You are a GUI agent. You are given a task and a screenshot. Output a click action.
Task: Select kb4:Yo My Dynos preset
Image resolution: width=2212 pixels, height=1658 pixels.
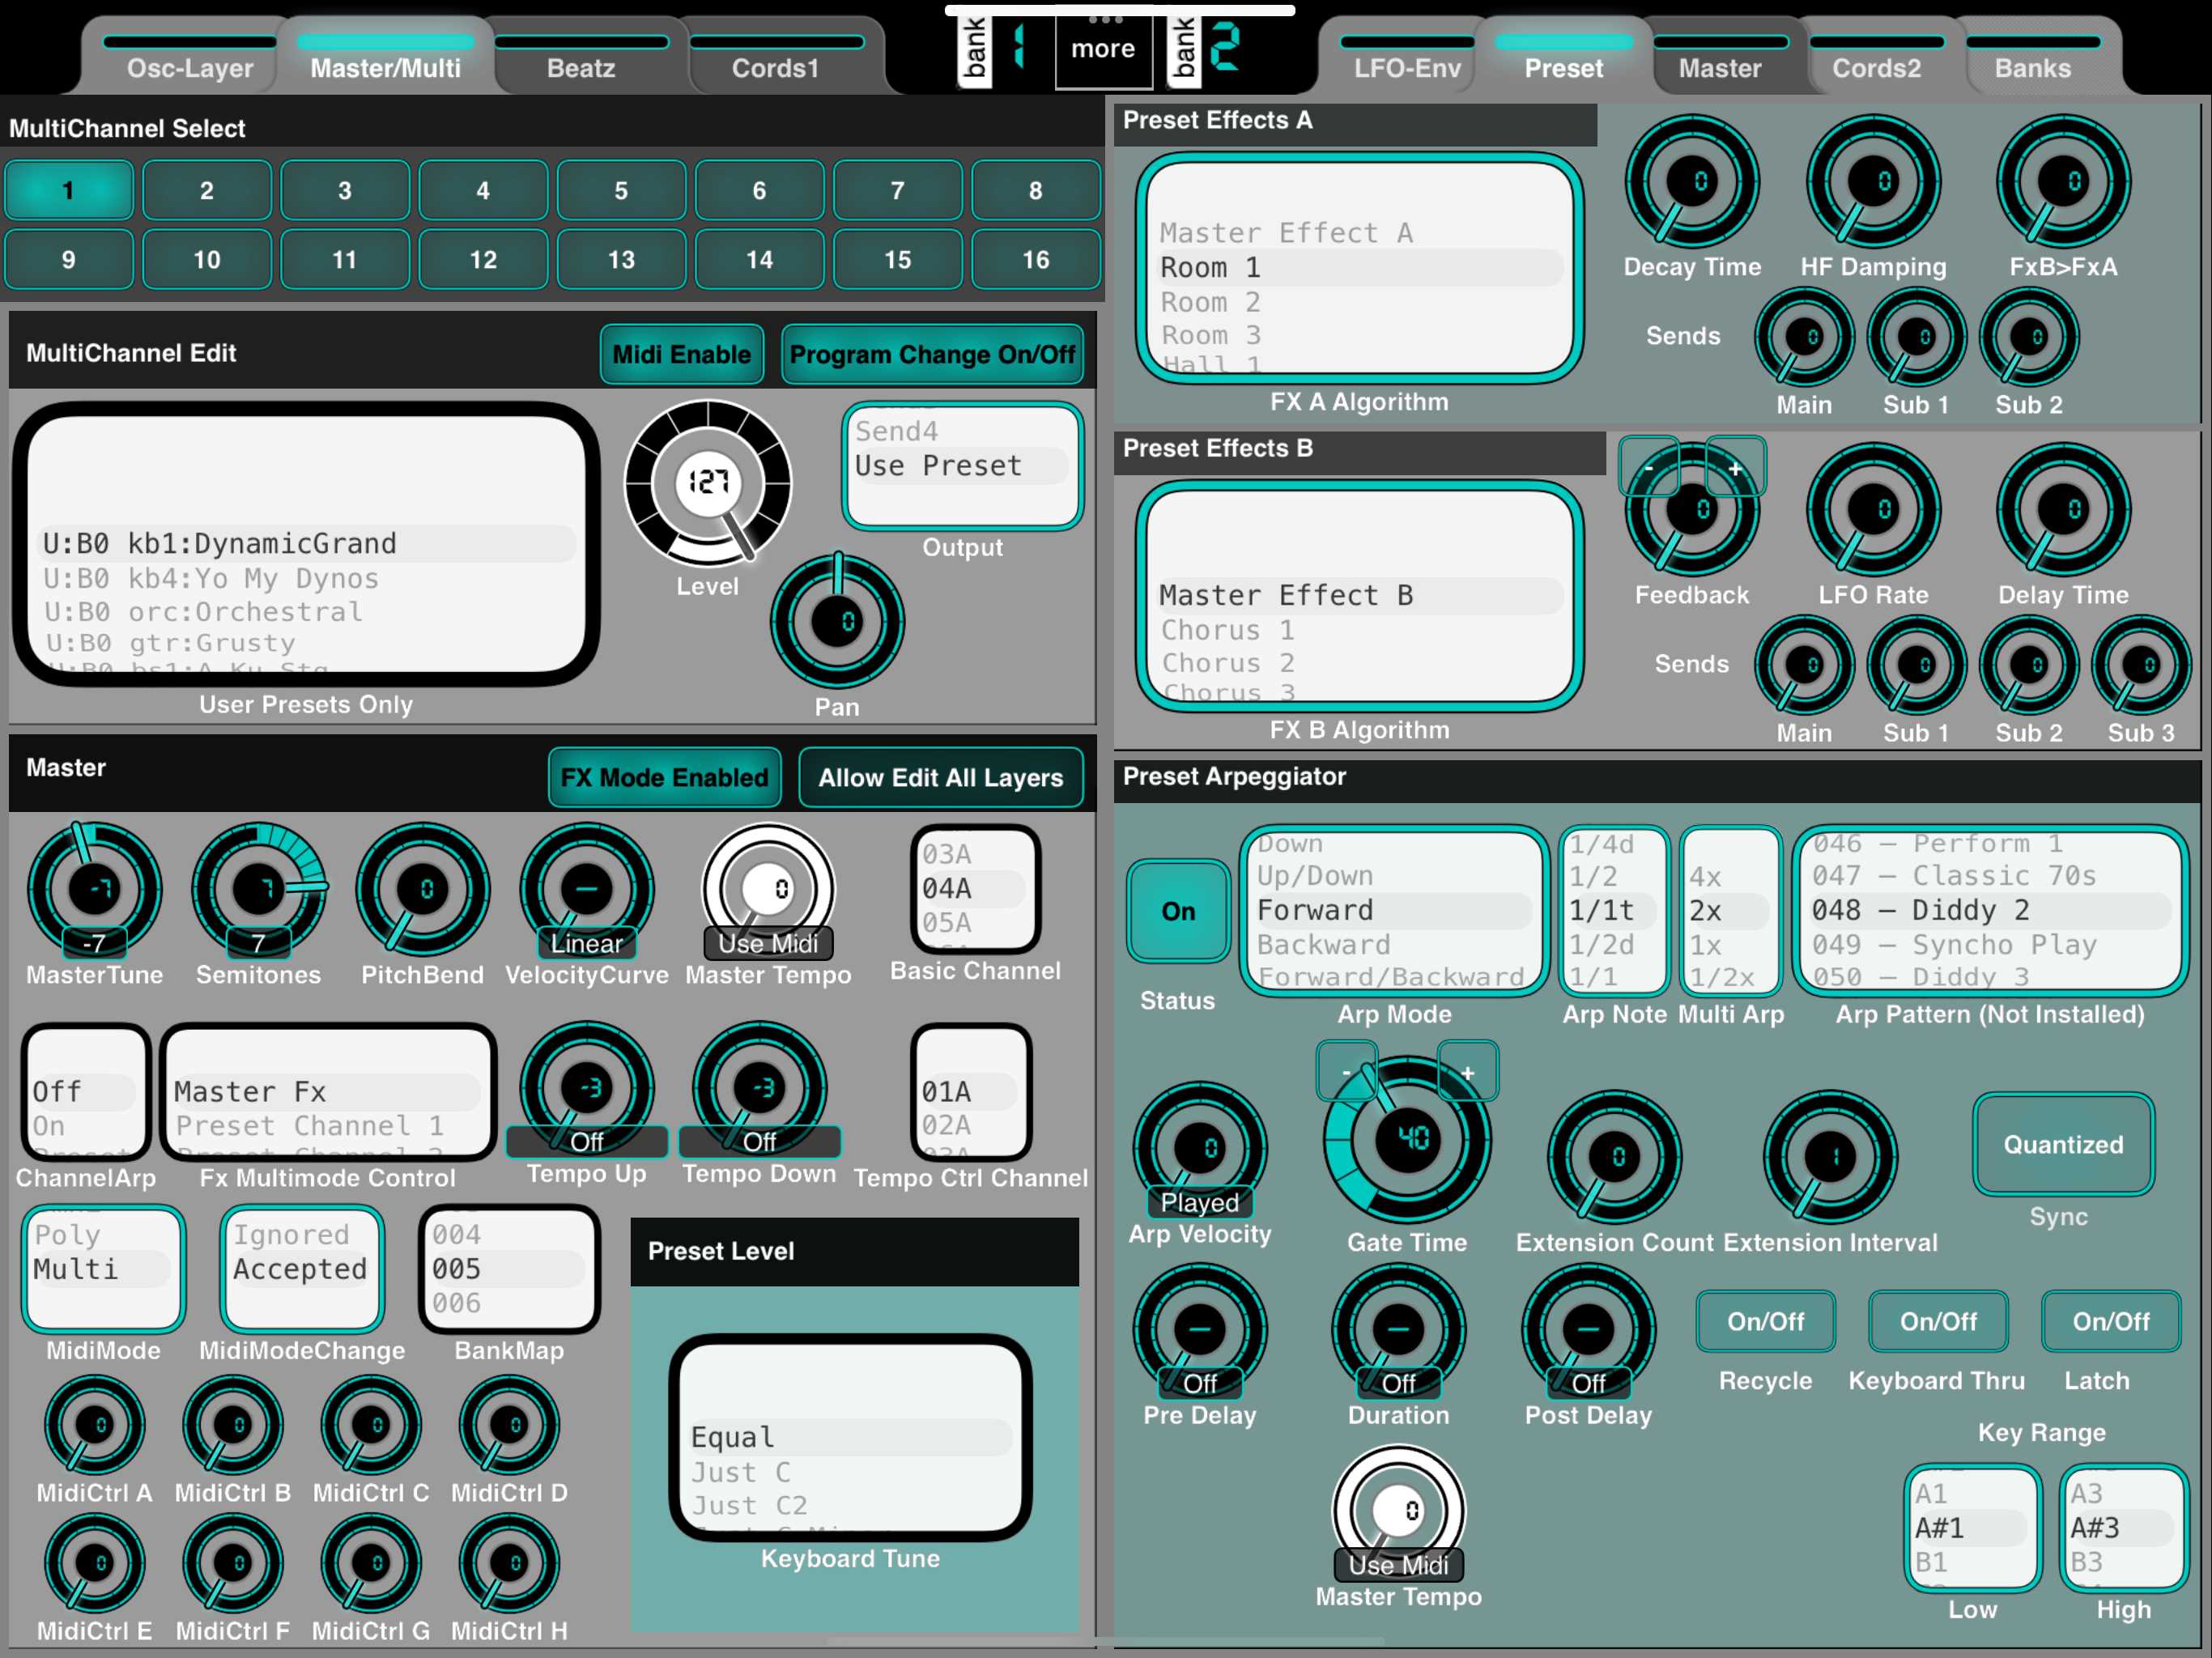(x=306, y=578)
